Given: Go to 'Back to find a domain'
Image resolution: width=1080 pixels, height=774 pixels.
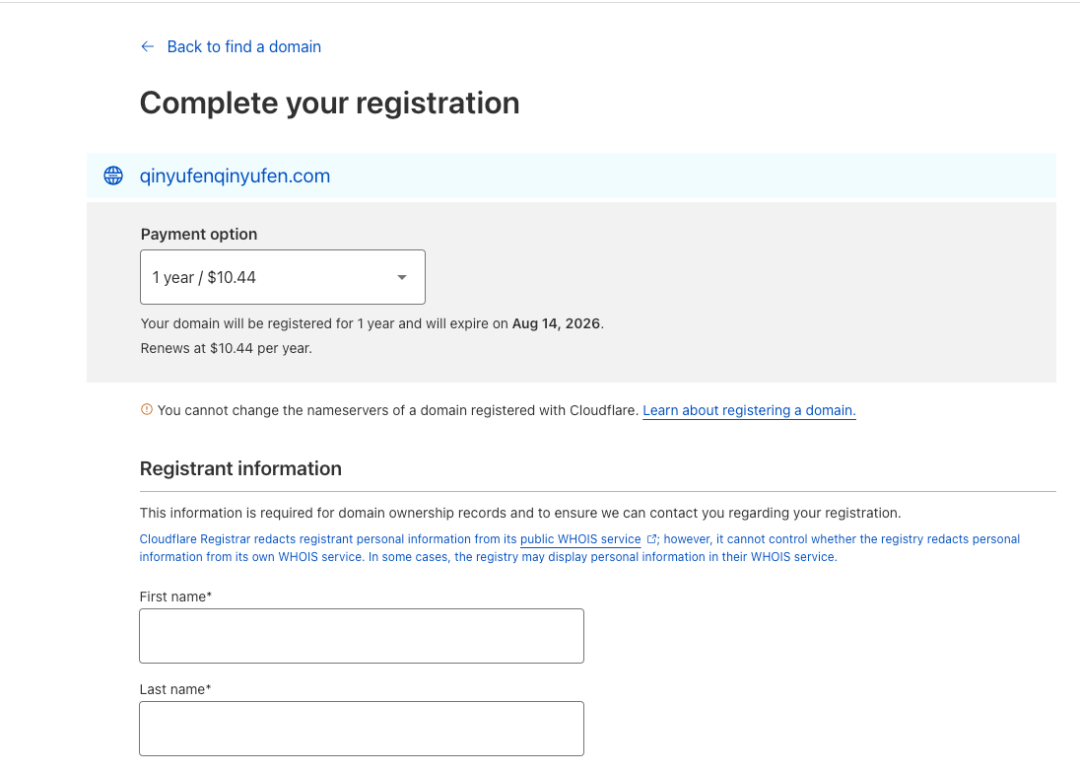Looking at the screenshot, I should [x=244, y=47].
